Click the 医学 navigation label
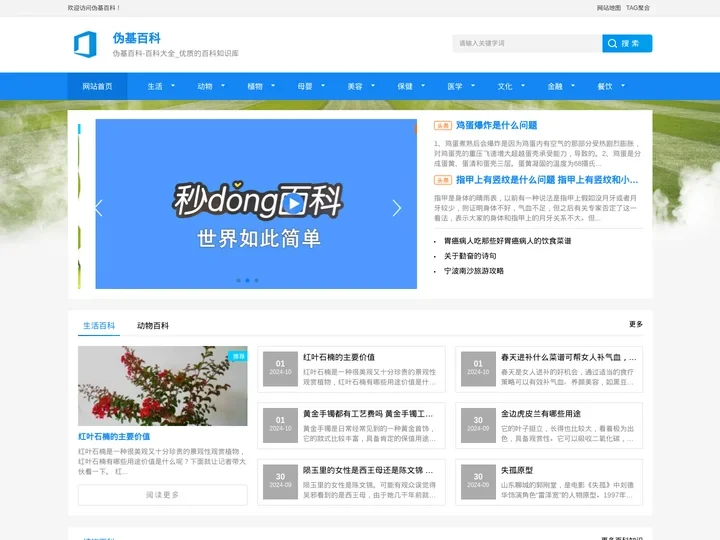The height and width of the screenshot is (540, 720). 455,86
